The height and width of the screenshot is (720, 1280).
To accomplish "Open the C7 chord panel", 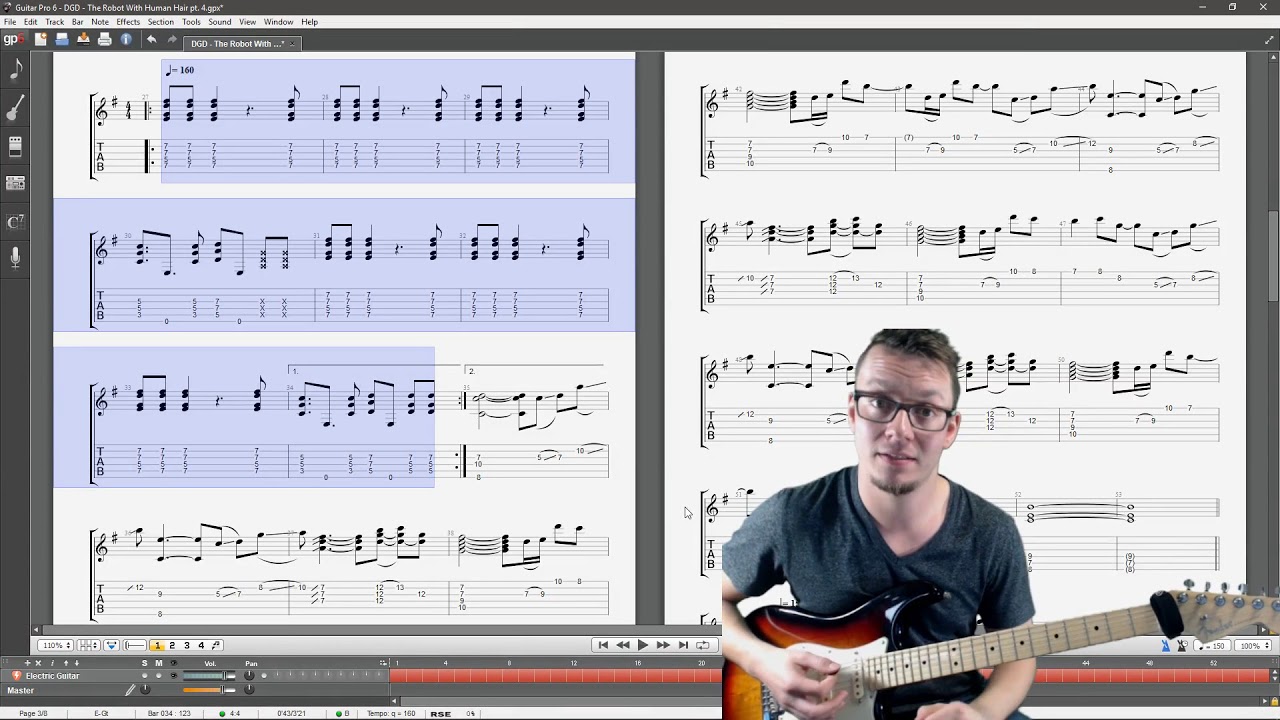I will [x=15, y=222].
